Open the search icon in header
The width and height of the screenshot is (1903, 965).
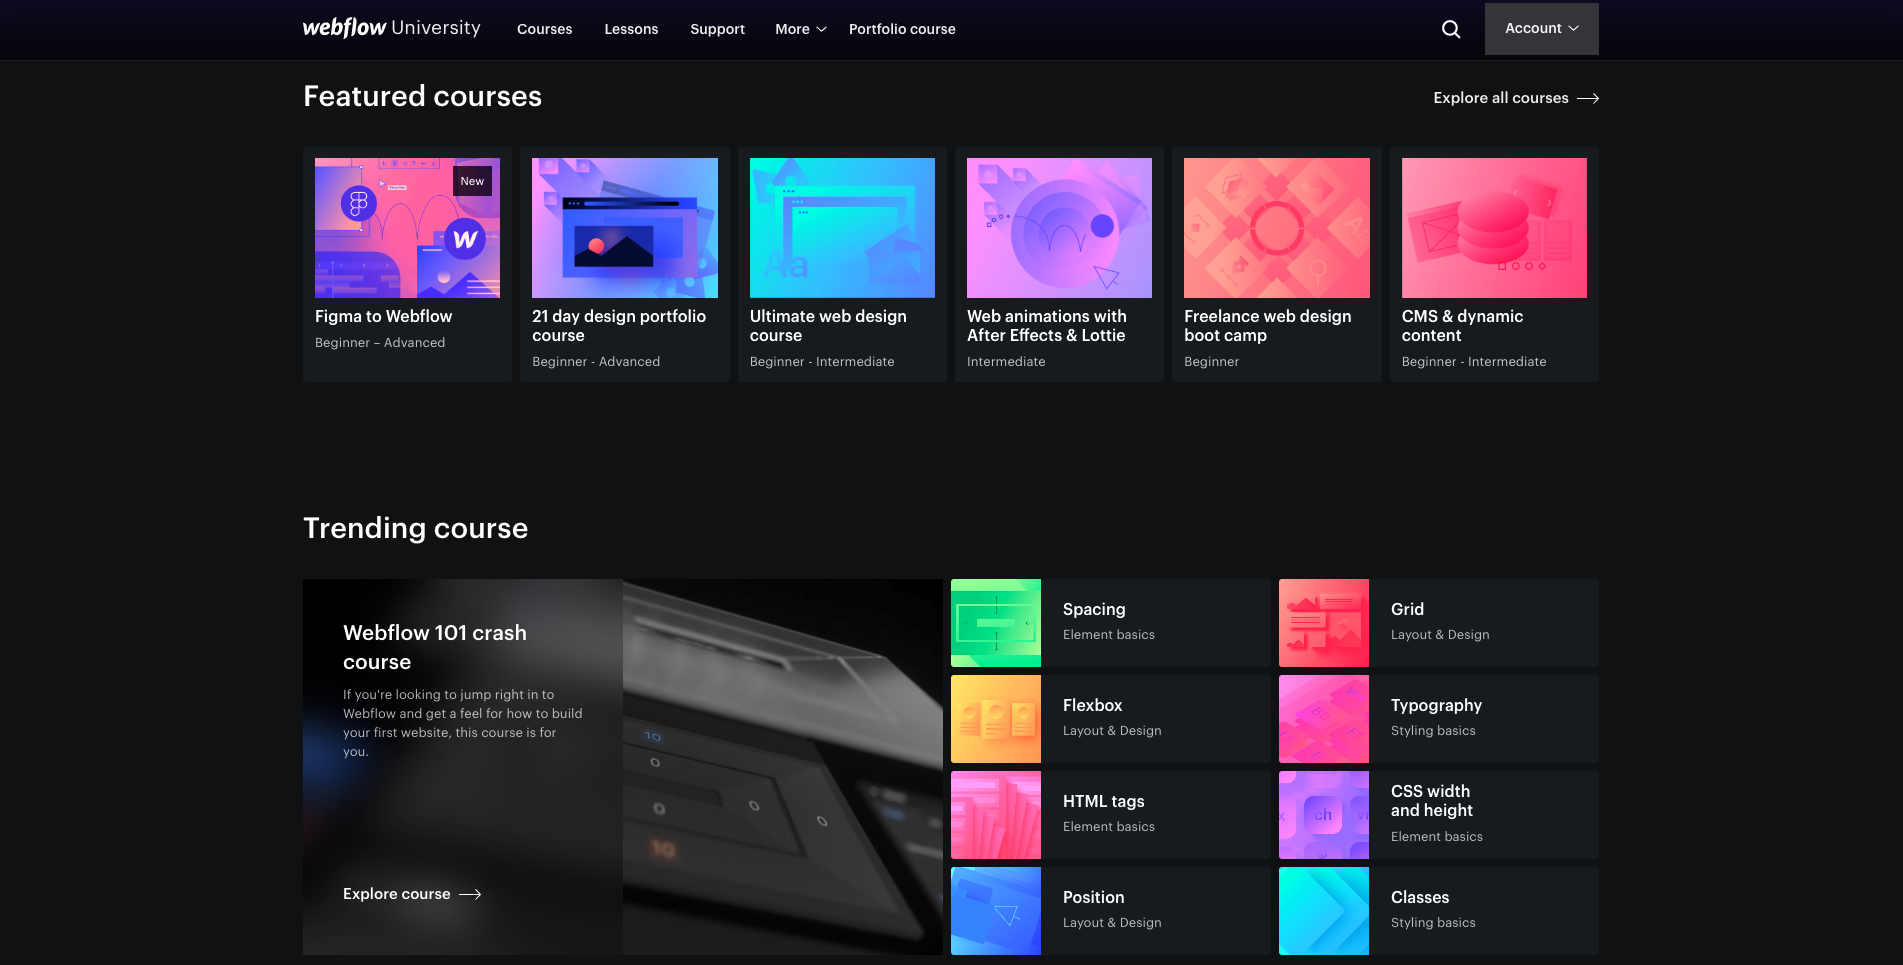click(1451, 29)
